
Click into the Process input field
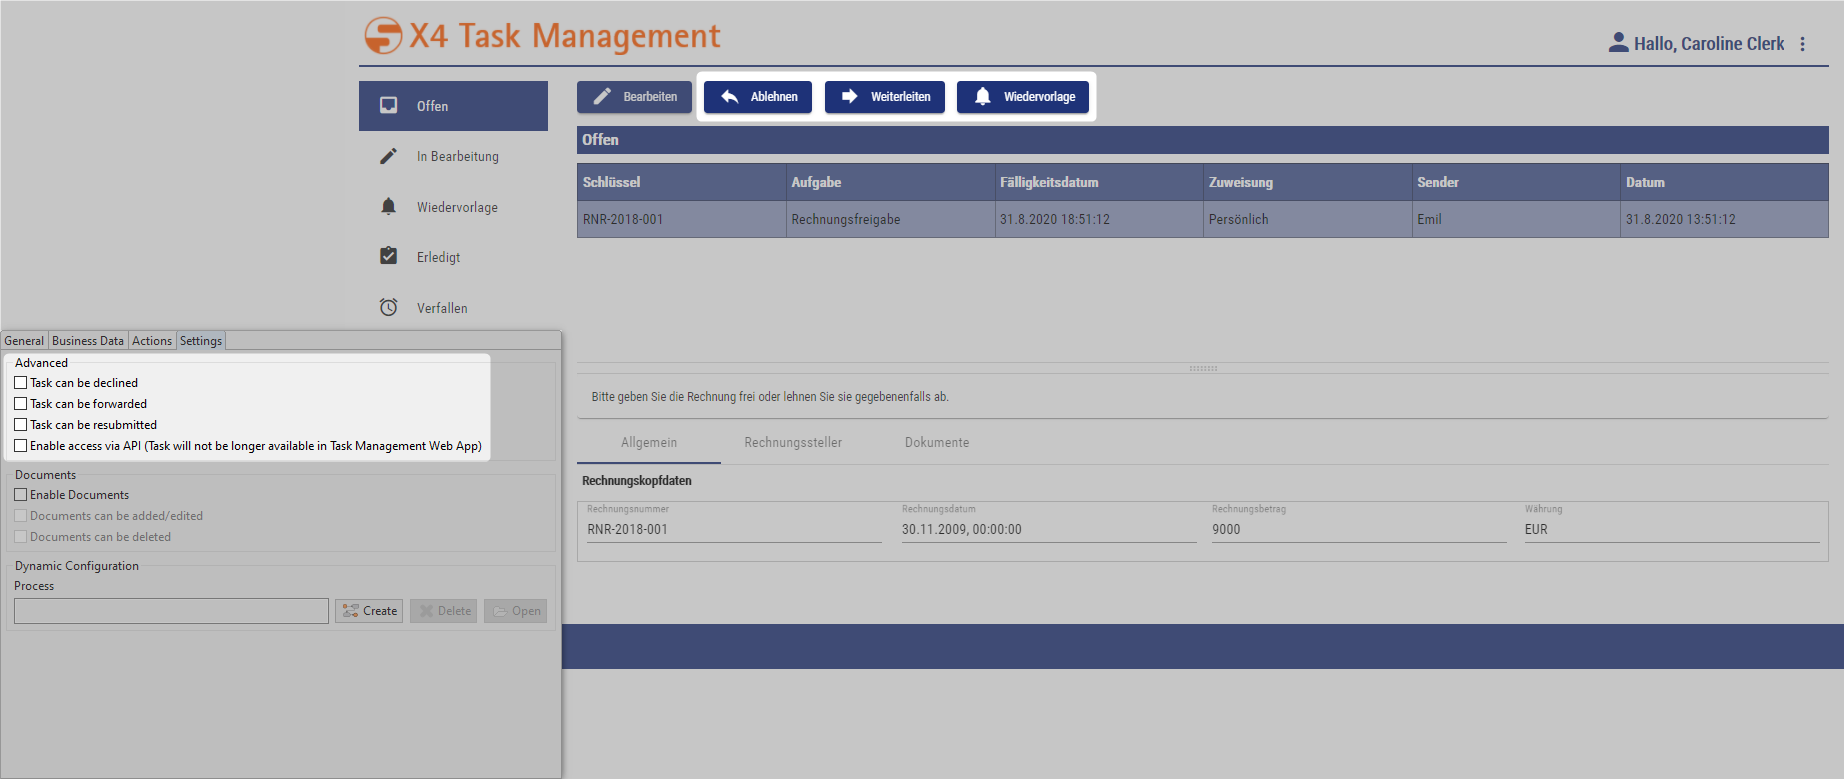click(171, 611)
